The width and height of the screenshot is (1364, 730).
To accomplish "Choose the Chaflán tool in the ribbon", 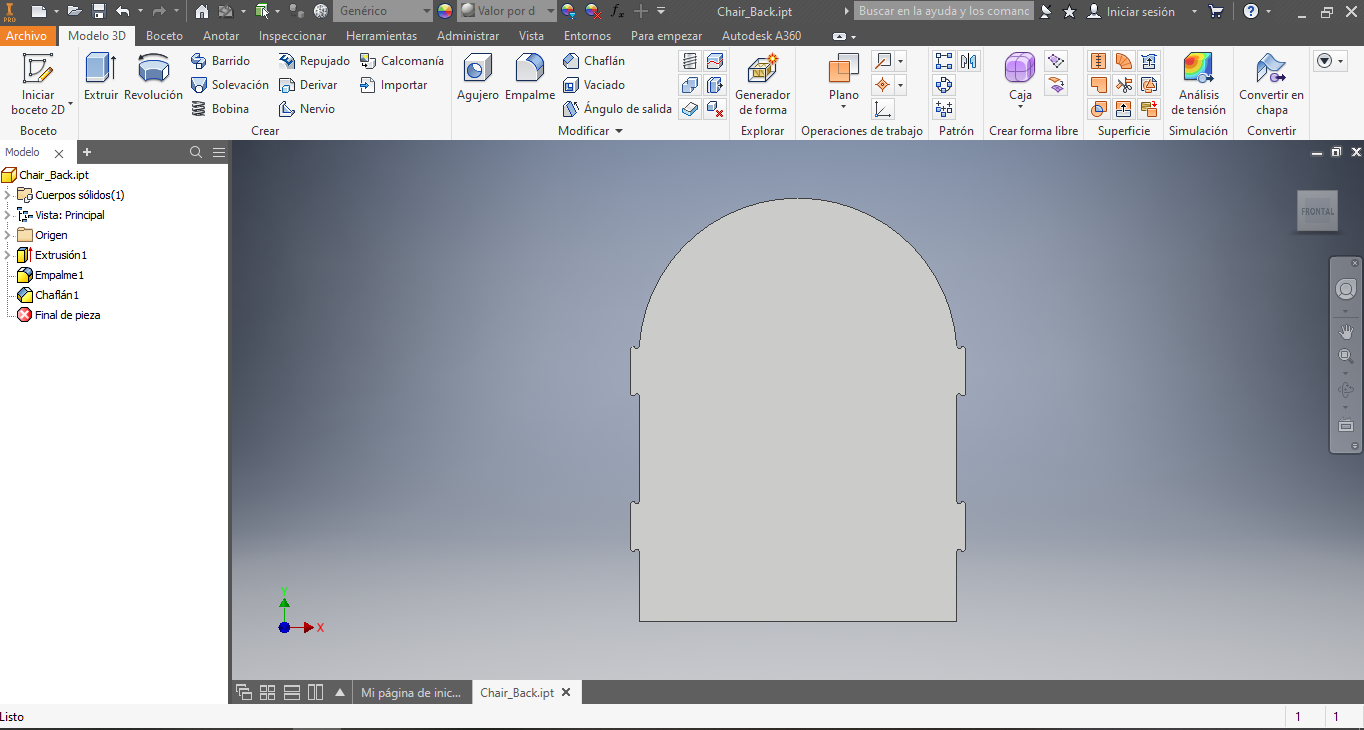I will tap(593, 61).
